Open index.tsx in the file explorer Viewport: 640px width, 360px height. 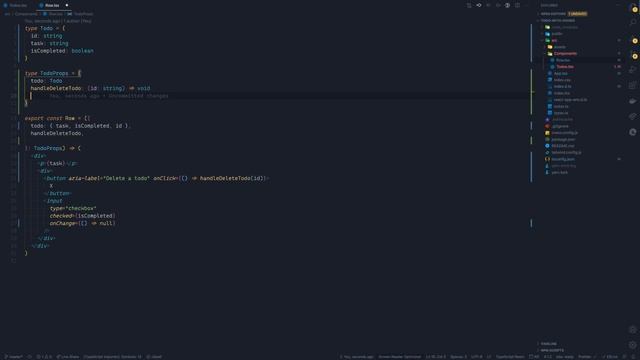pos(562,93)
